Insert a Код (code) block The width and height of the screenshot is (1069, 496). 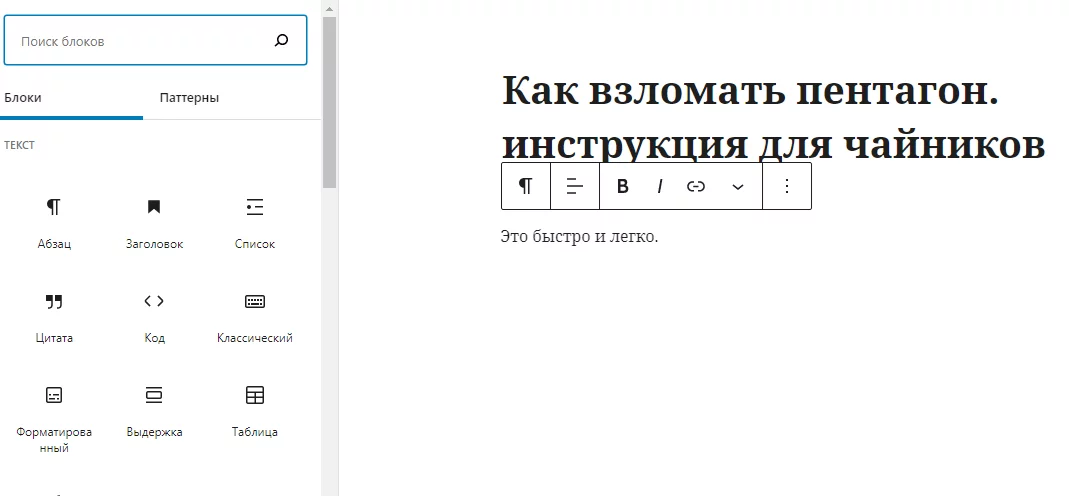154,317
